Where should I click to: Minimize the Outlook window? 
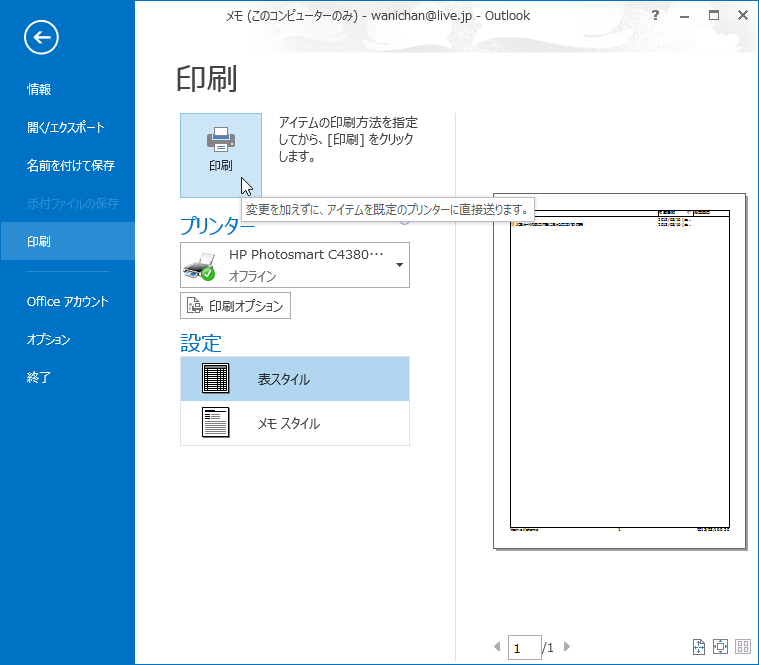point(684,16)
